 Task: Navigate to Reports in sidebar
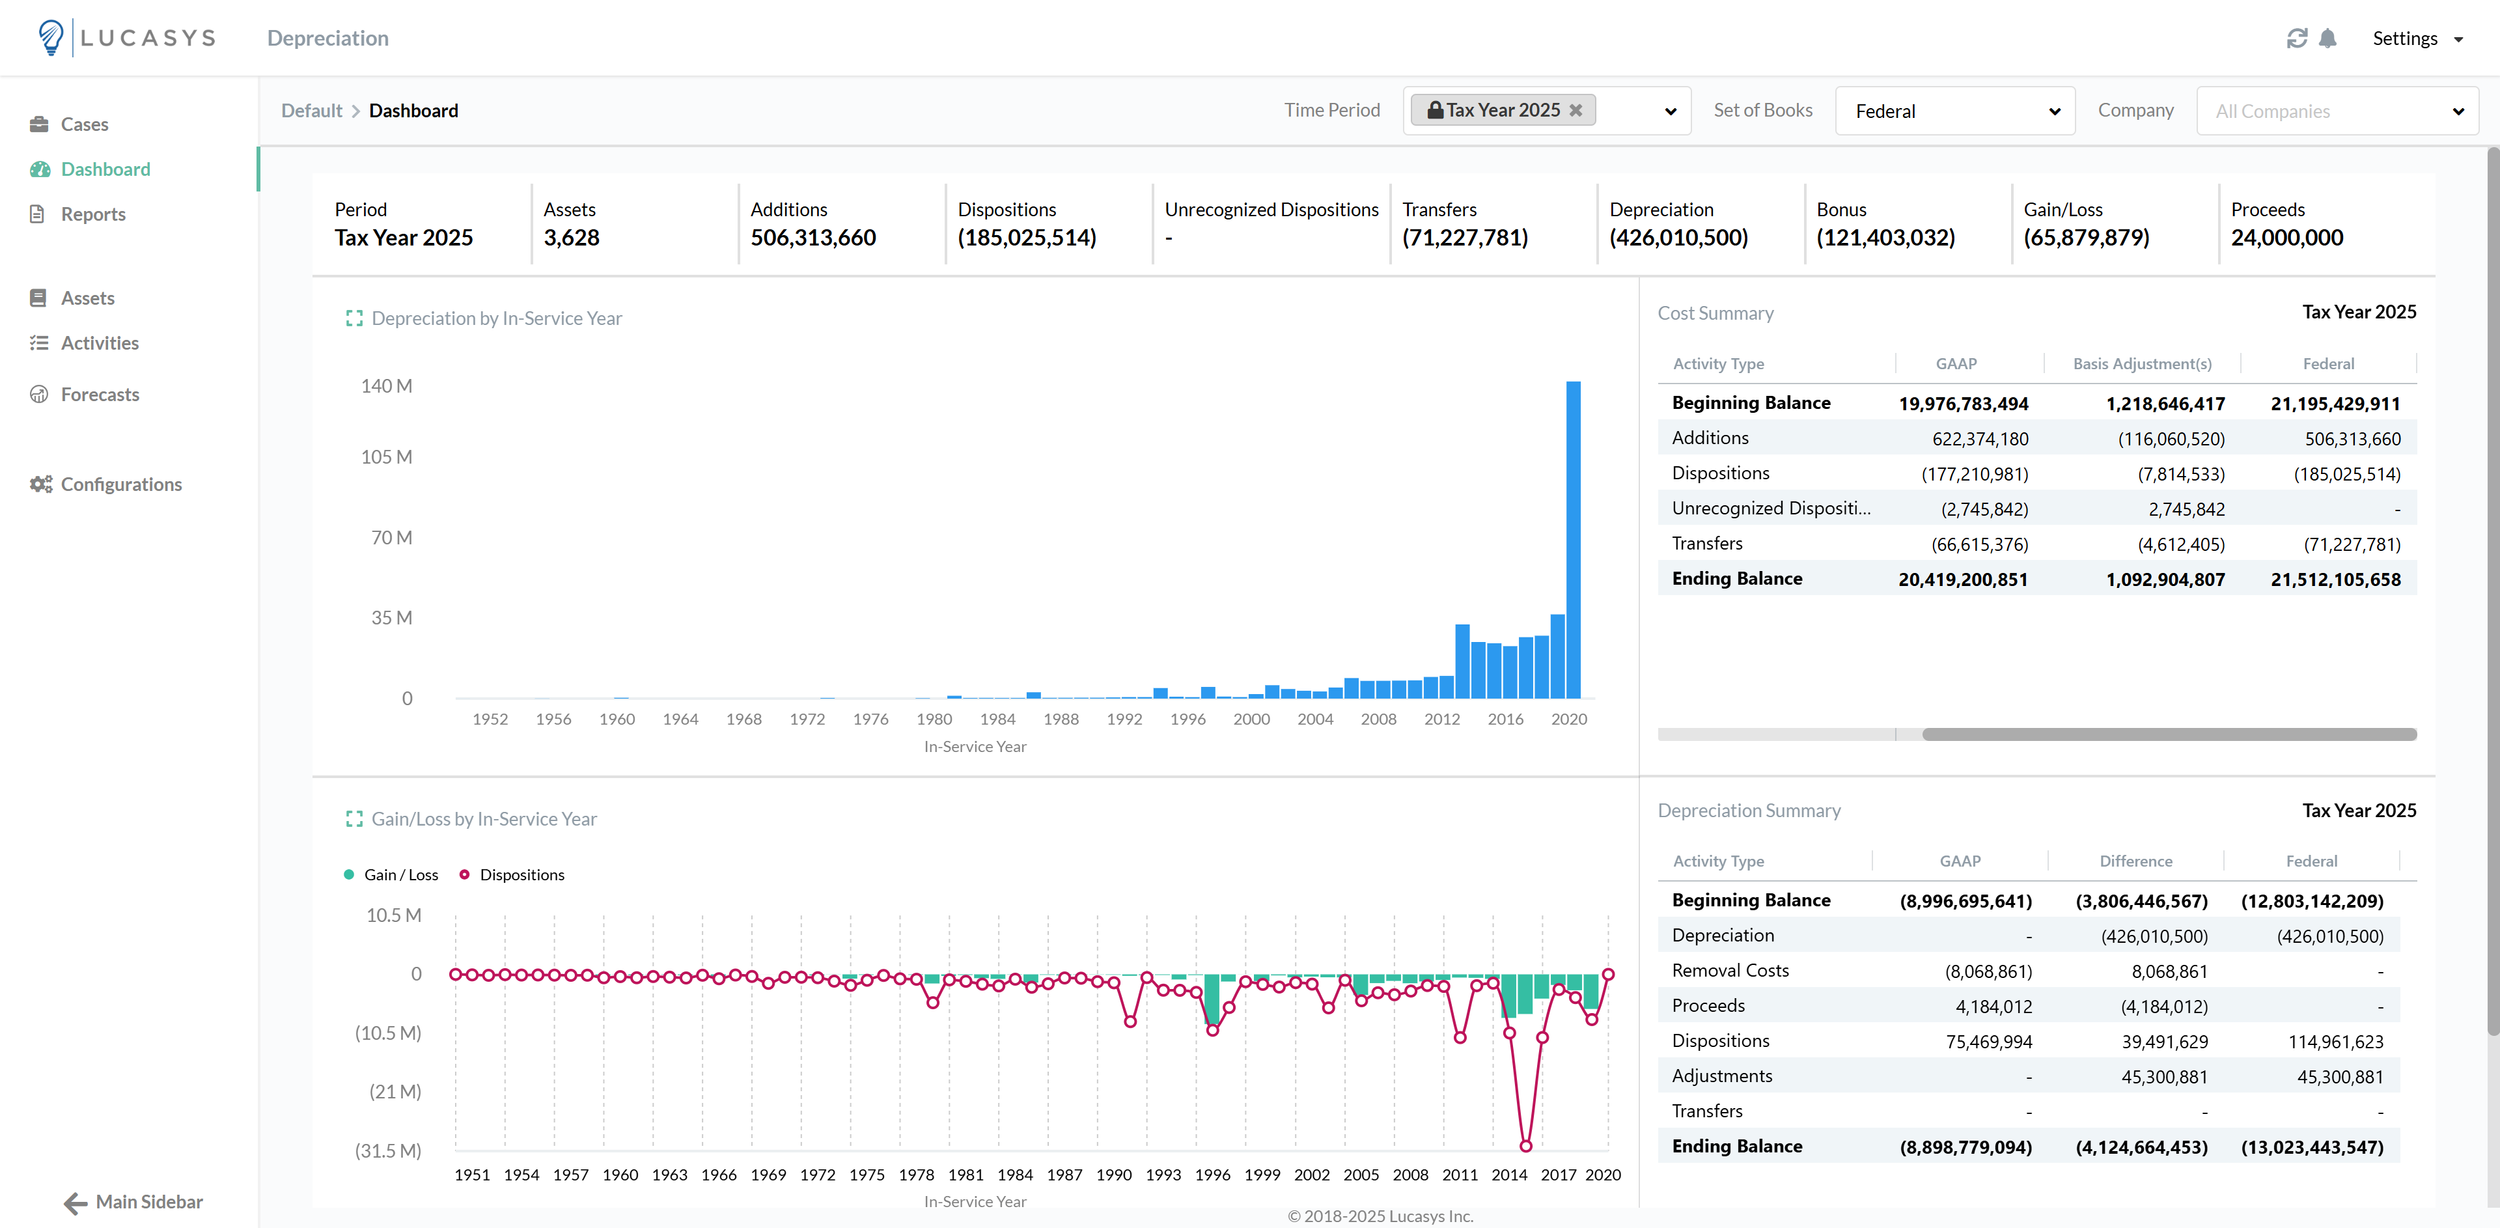[x=92, y=214]
